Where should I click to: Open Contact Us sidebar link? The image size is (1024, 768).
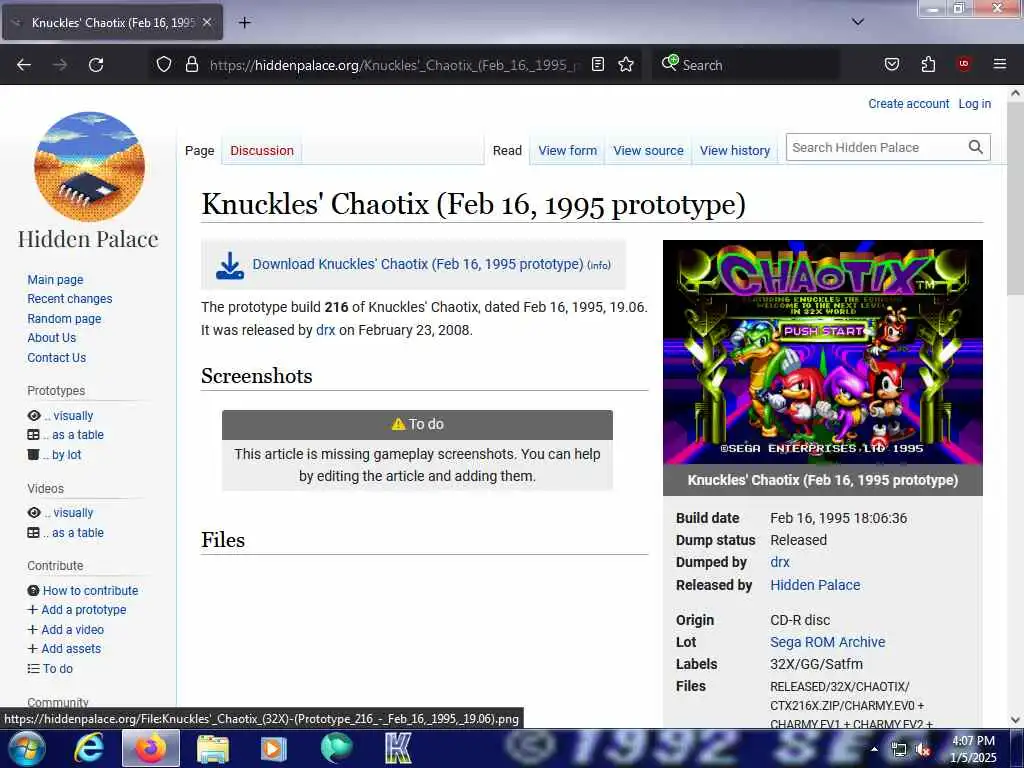[x=57, y=358]
